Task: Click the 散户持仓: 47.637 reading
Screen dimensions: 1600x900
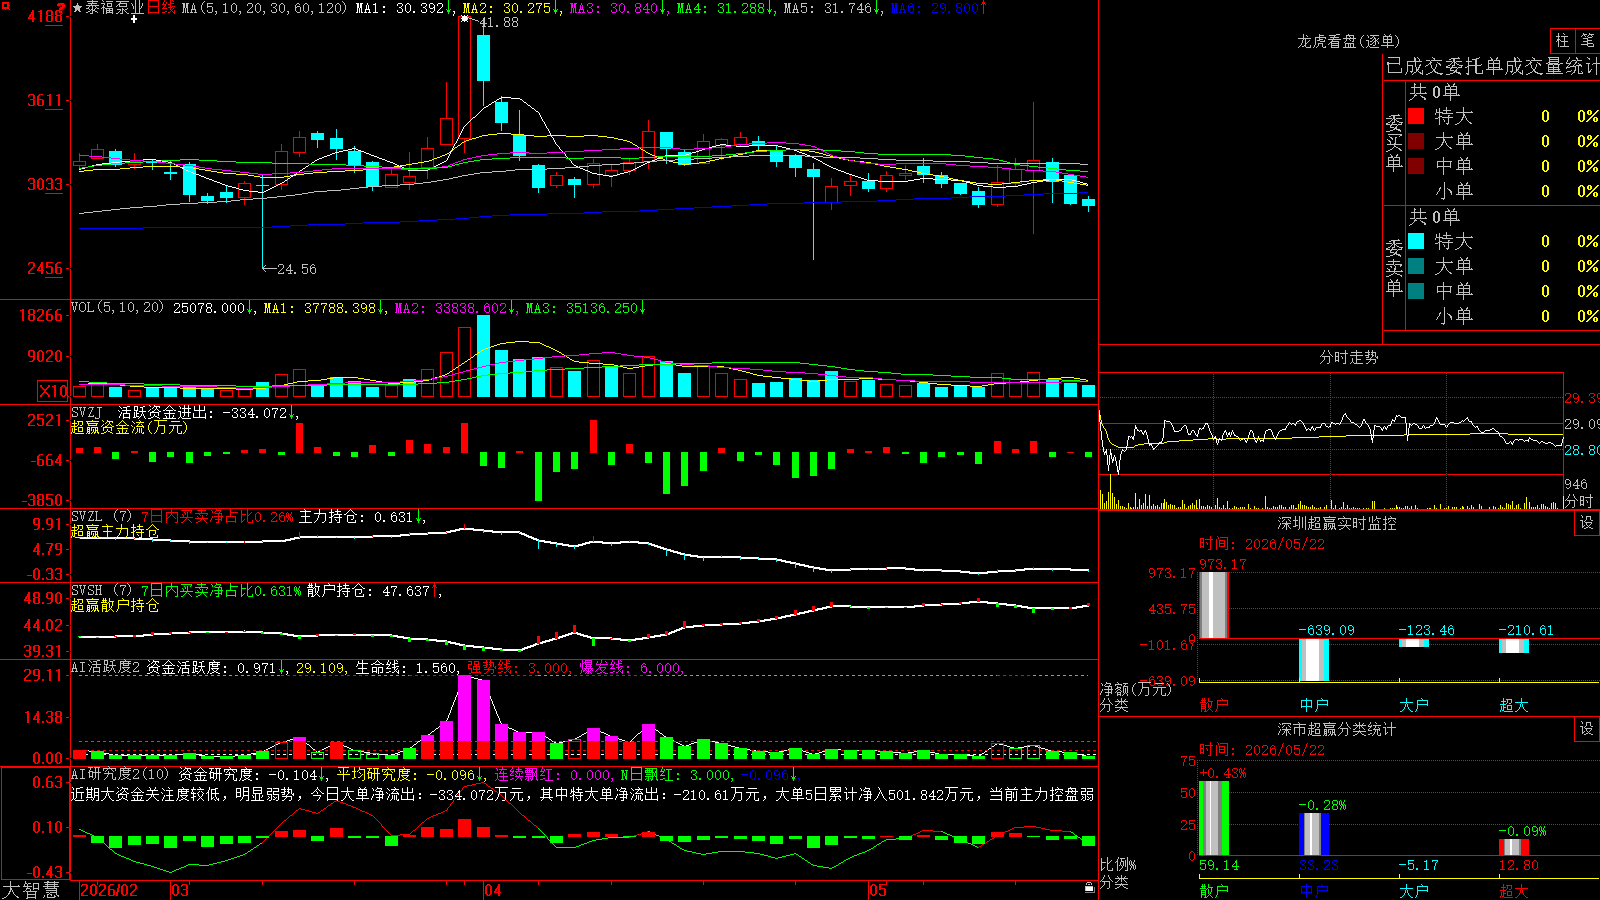Action: click(368, 591)
